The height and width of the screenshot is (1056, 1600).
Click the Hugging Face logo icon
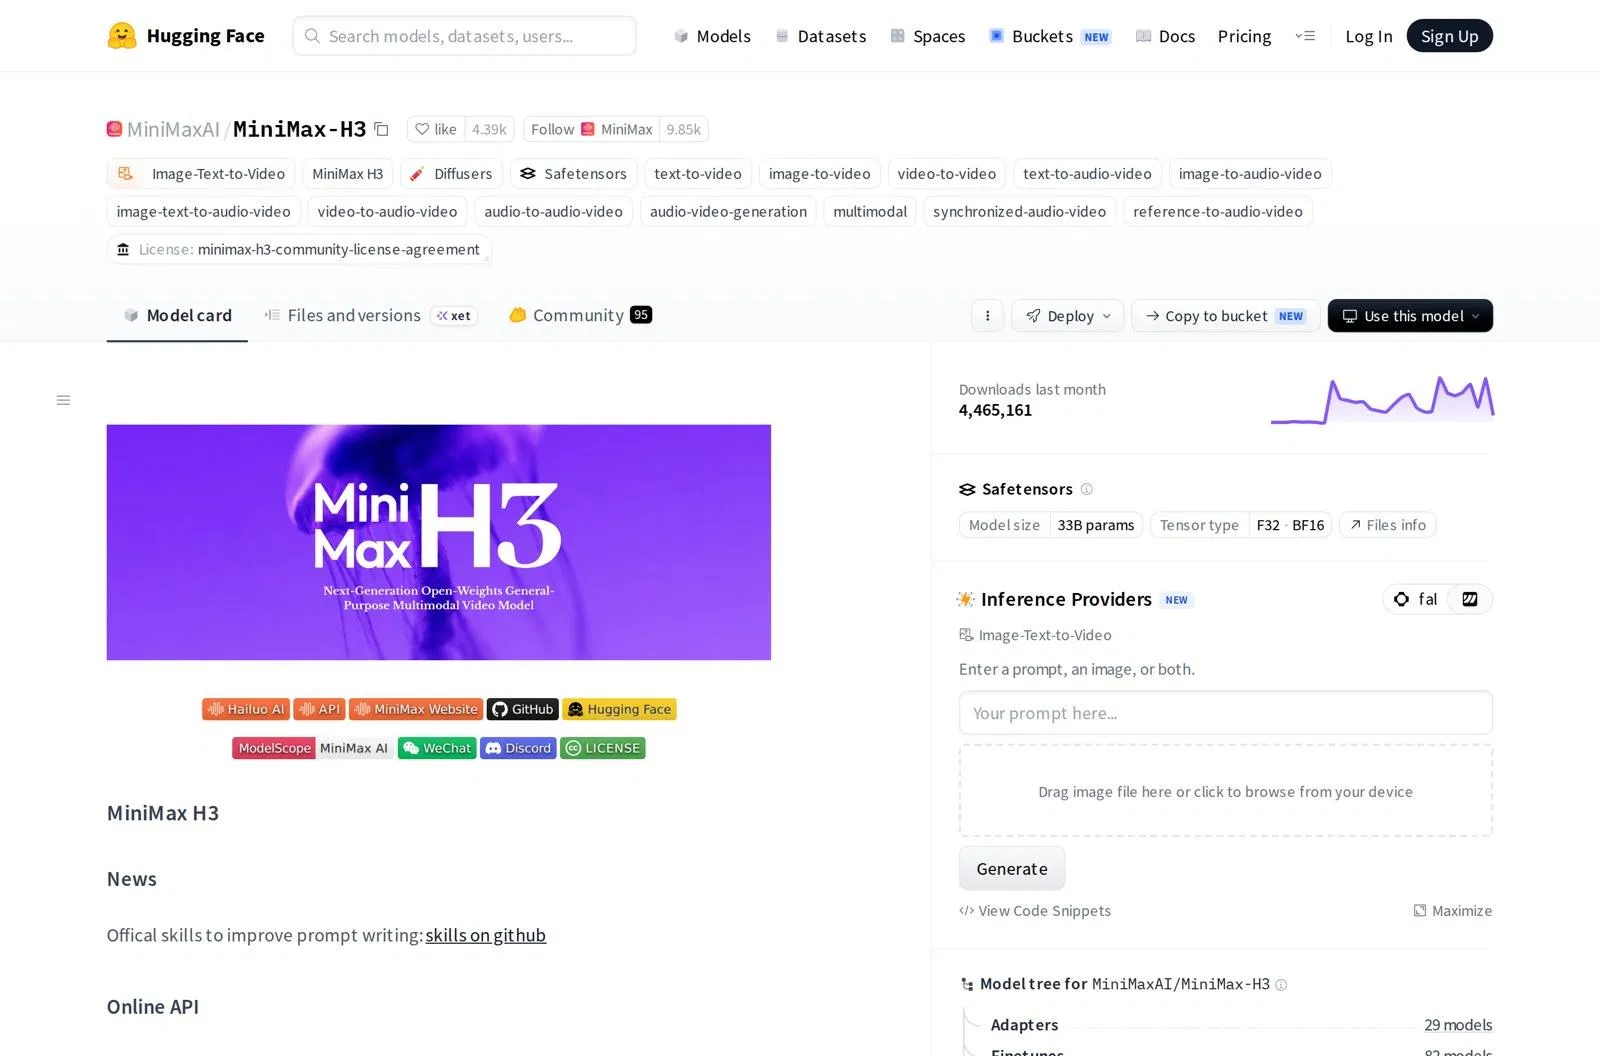122,36
